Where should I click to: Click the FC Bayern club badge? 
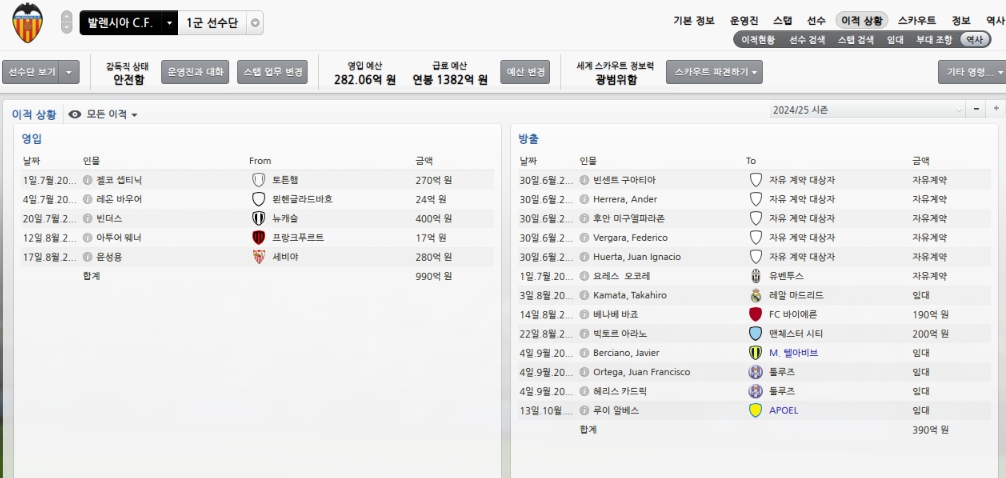[x=756, y=314]
